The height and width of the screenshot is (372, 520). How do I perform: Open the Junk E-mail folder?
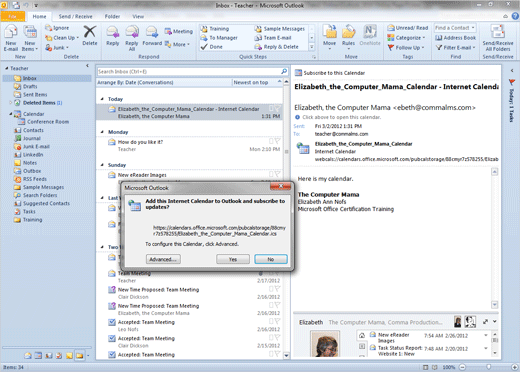(36, 146)
